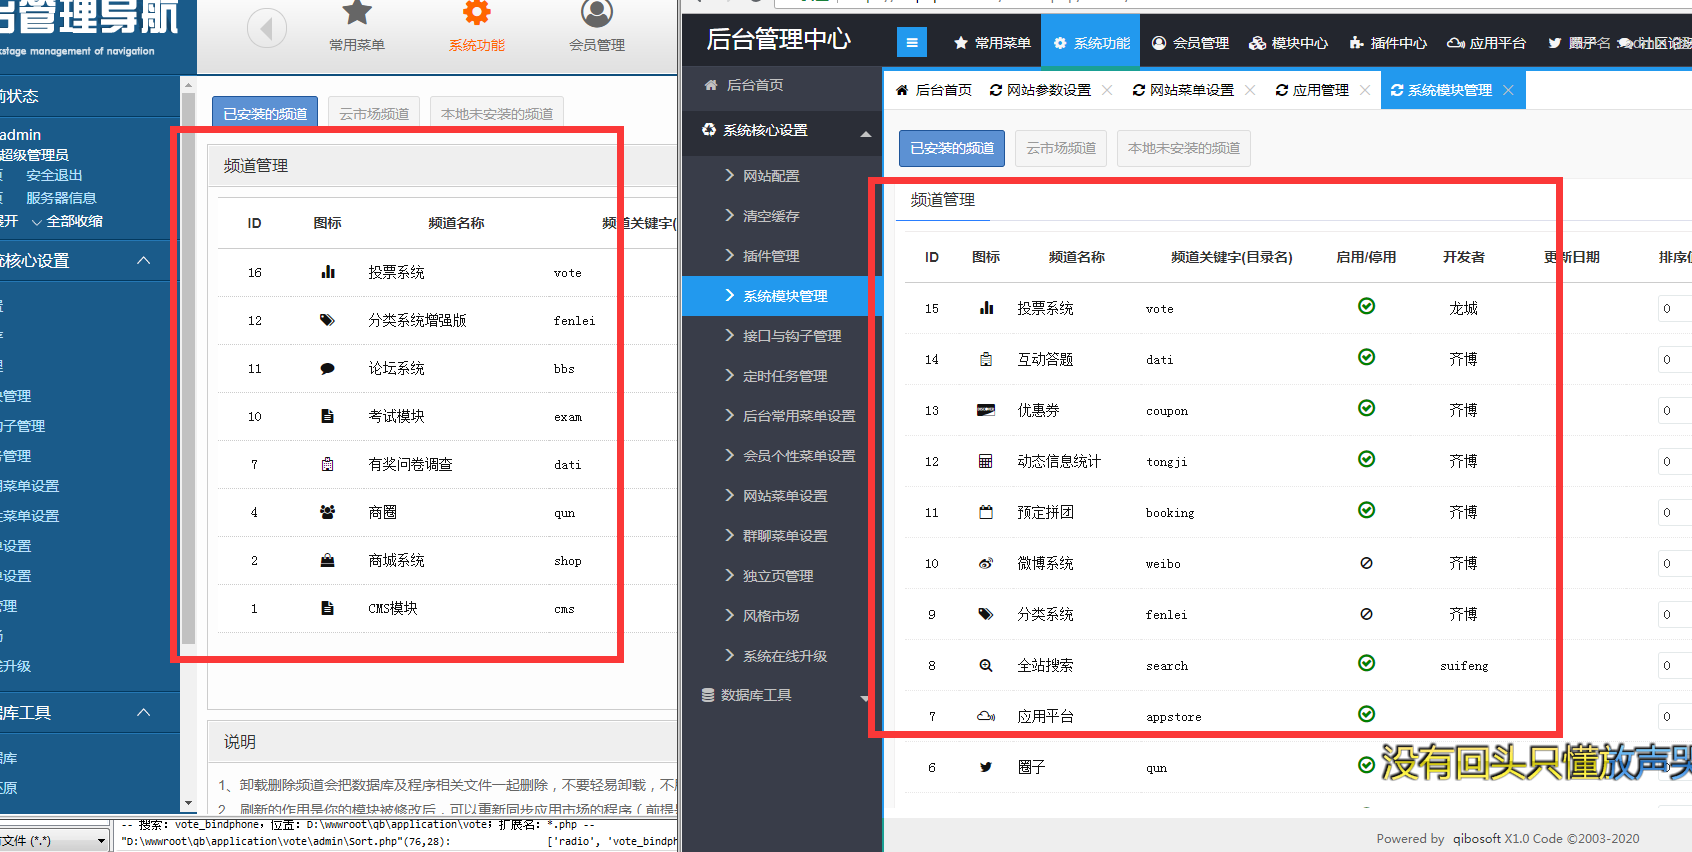Click the 云市场频道 button on right panel

1060,148
